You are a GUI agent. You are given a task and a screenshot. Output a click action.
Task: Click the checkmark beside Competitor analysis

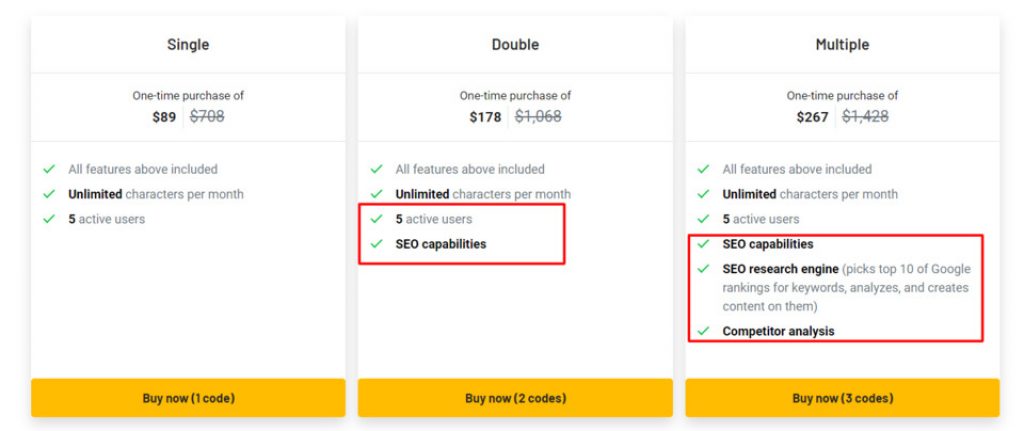(x=703, y=331)
